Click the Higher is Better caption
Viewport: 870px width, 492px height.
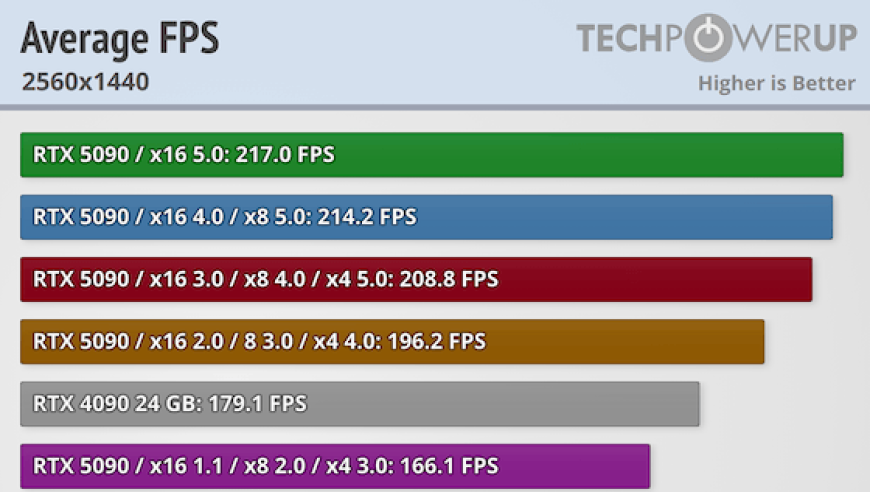coord(777,83)
